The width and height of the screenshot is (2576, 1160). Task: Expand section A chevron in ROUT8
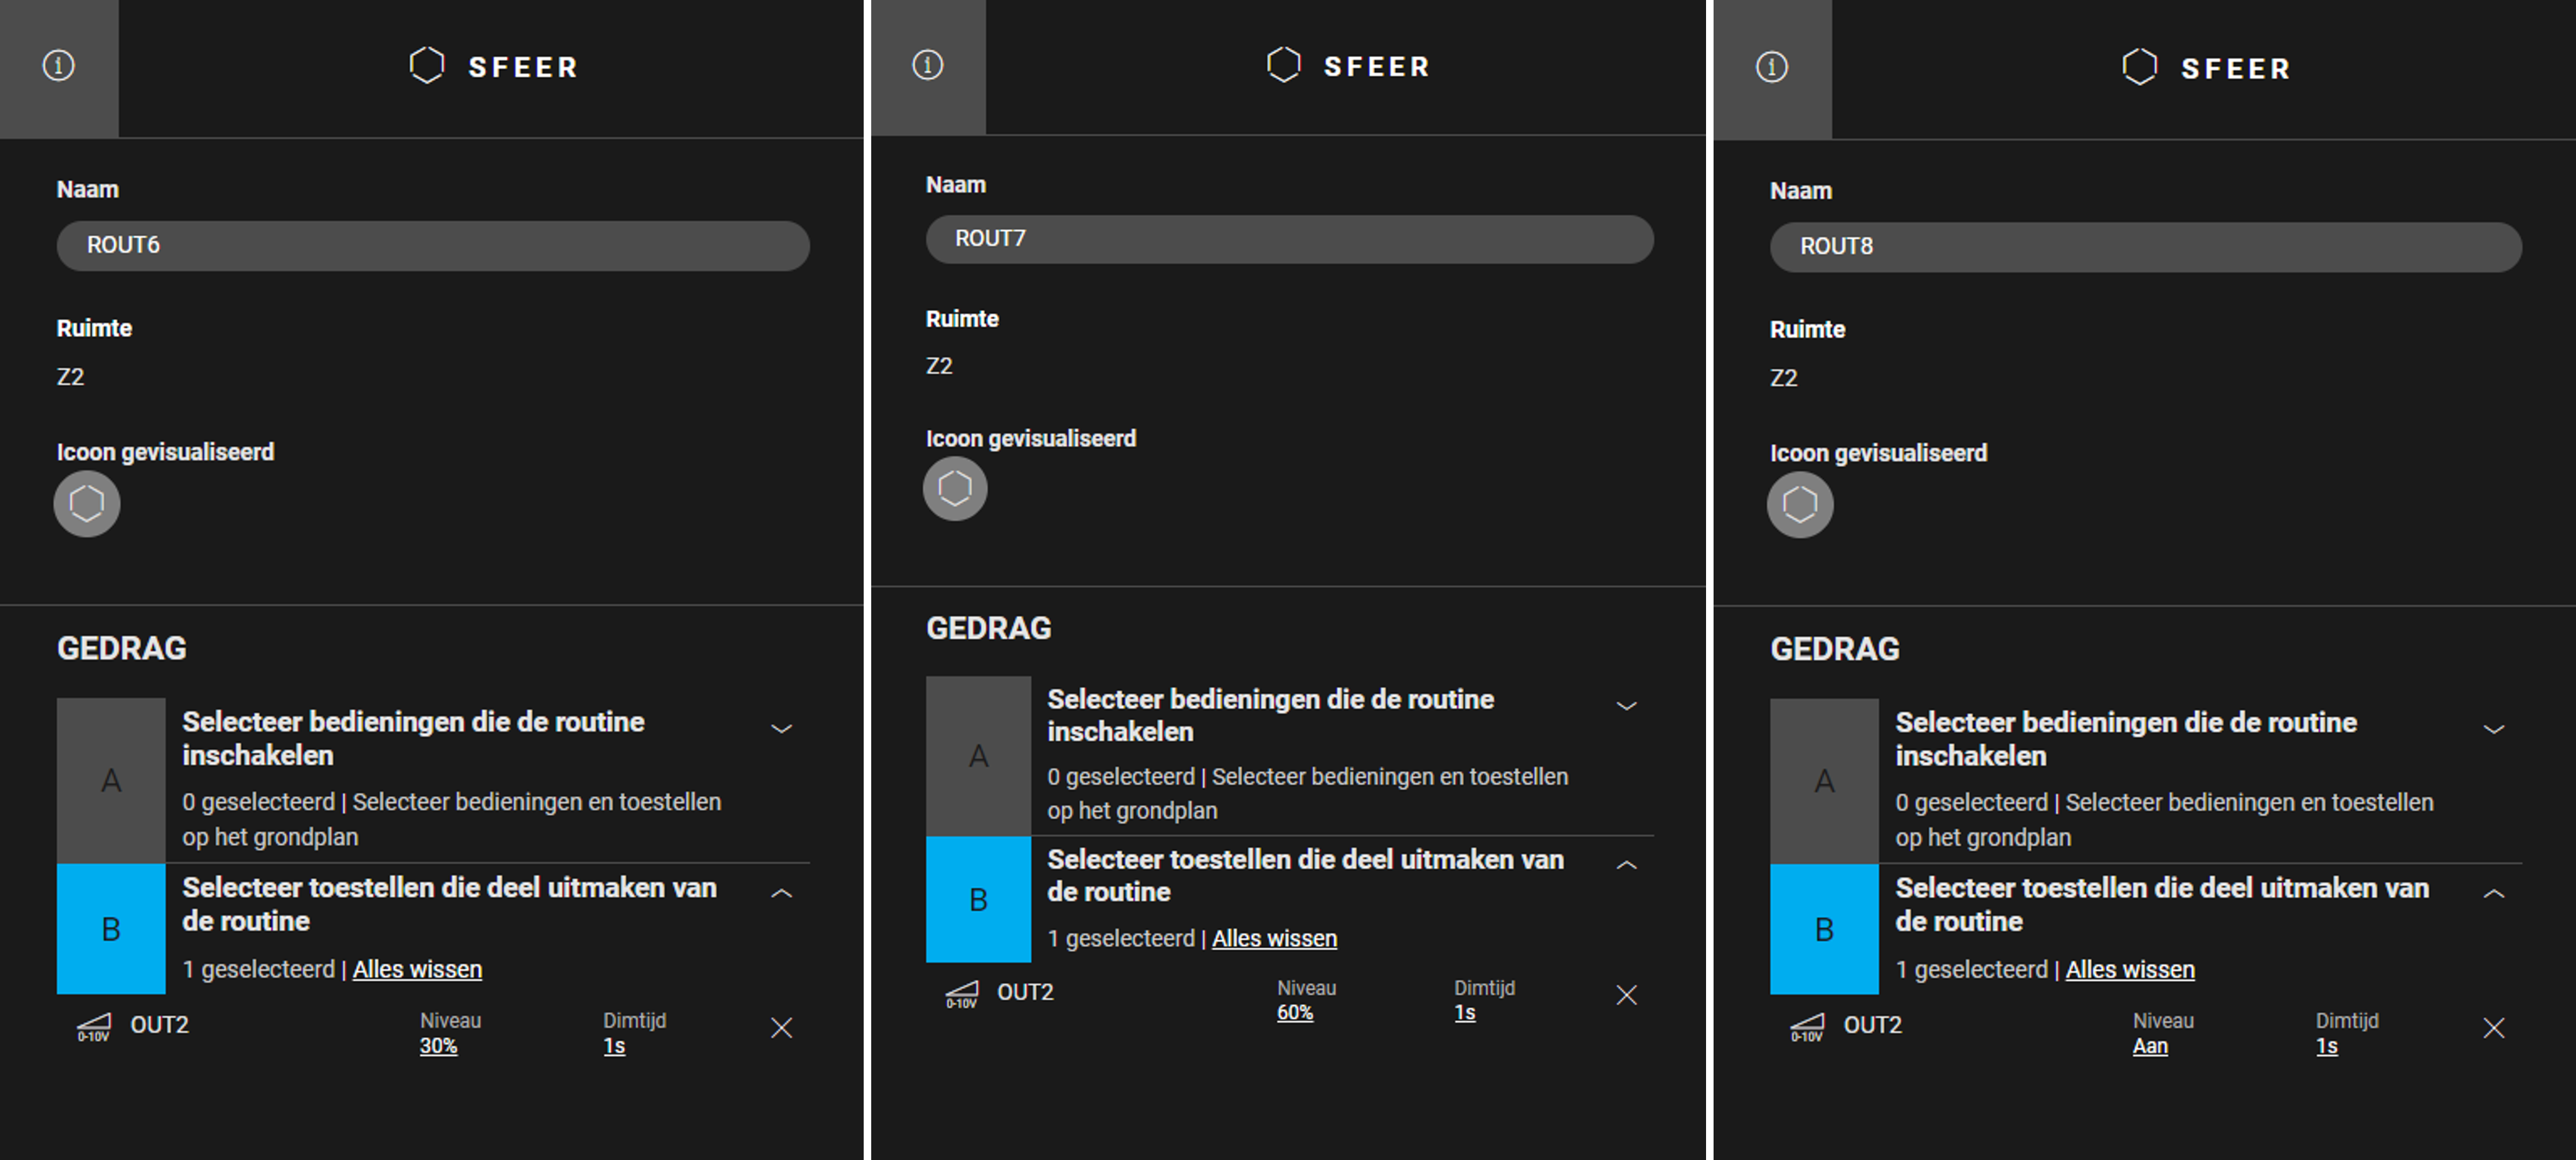(2494, 729)
